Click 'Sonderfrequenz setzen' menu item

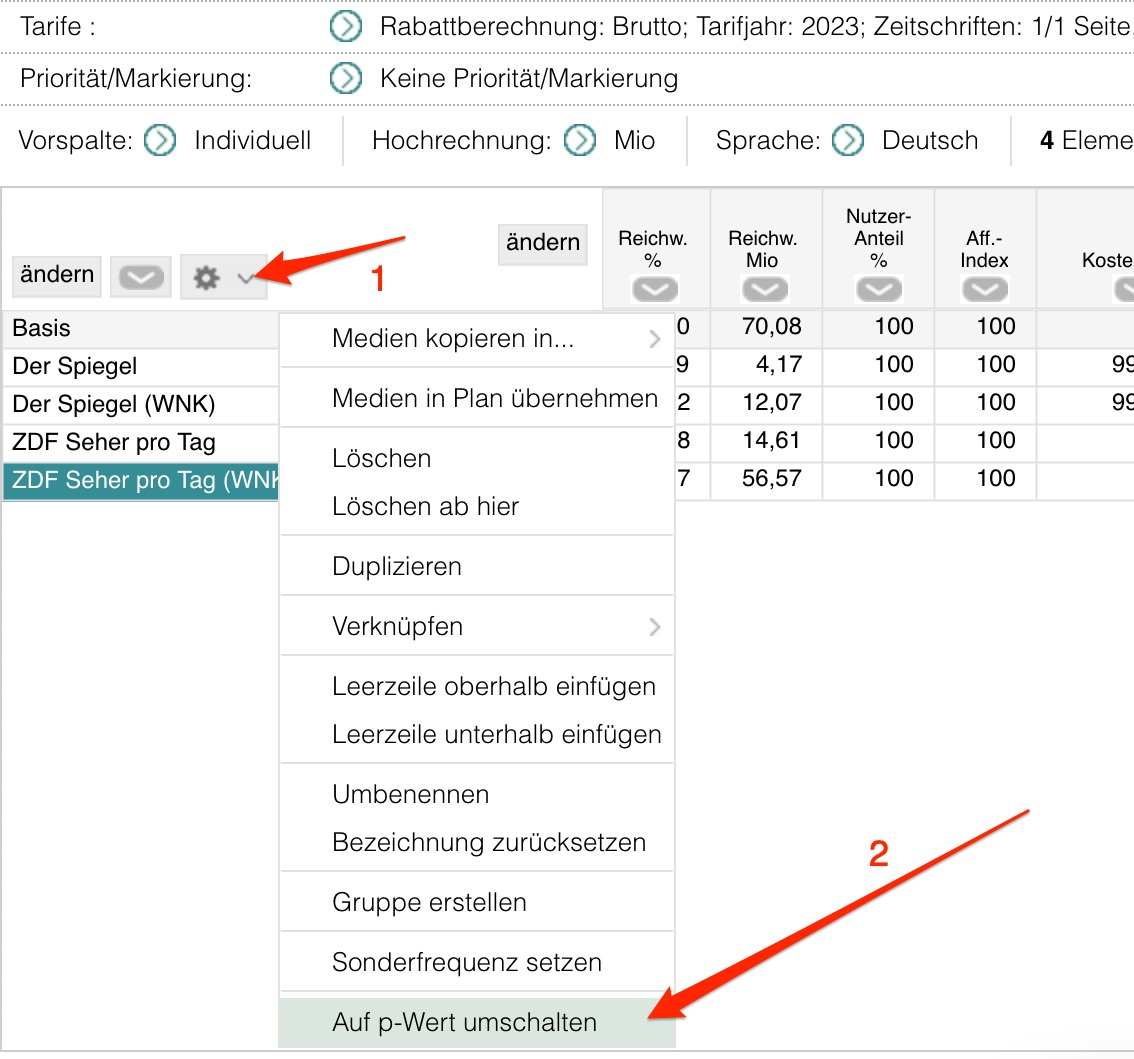tap(466, 963)
